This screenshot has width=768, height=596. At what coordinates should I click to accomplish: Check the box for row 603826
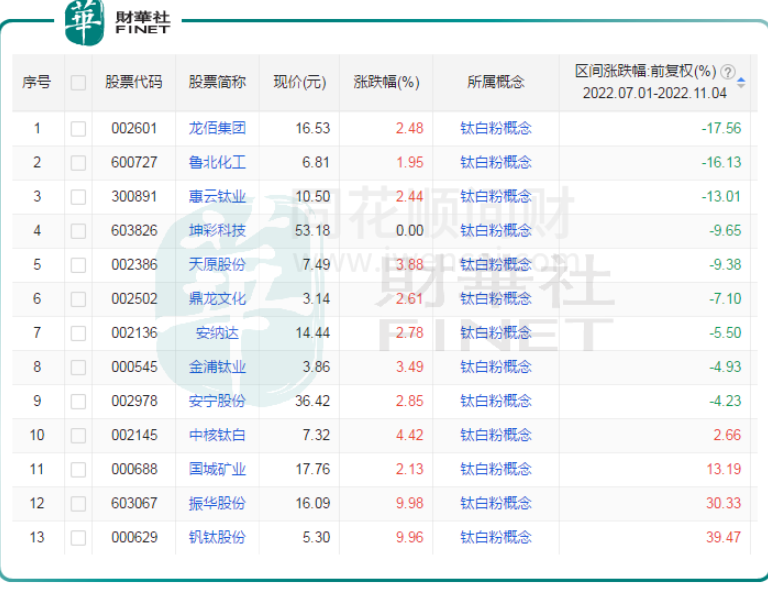[x=78, y=231]
